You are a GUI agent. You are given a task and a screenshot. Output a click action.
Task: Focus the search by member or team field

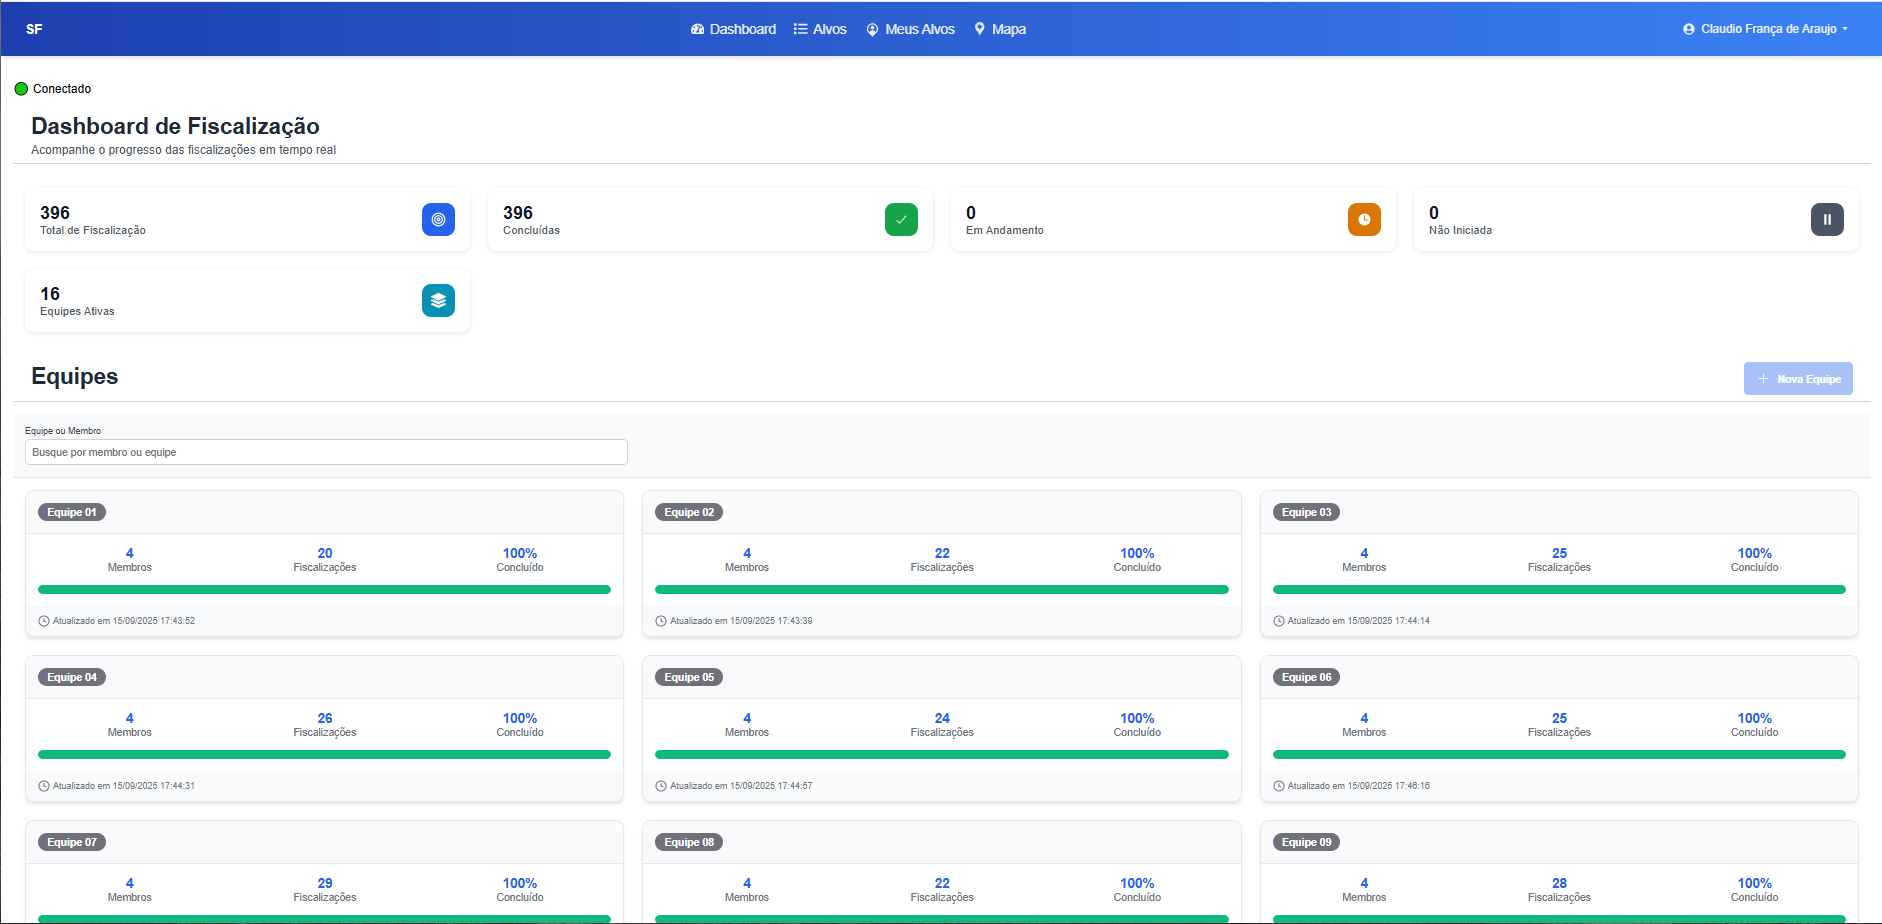click(x=326, y=452)
